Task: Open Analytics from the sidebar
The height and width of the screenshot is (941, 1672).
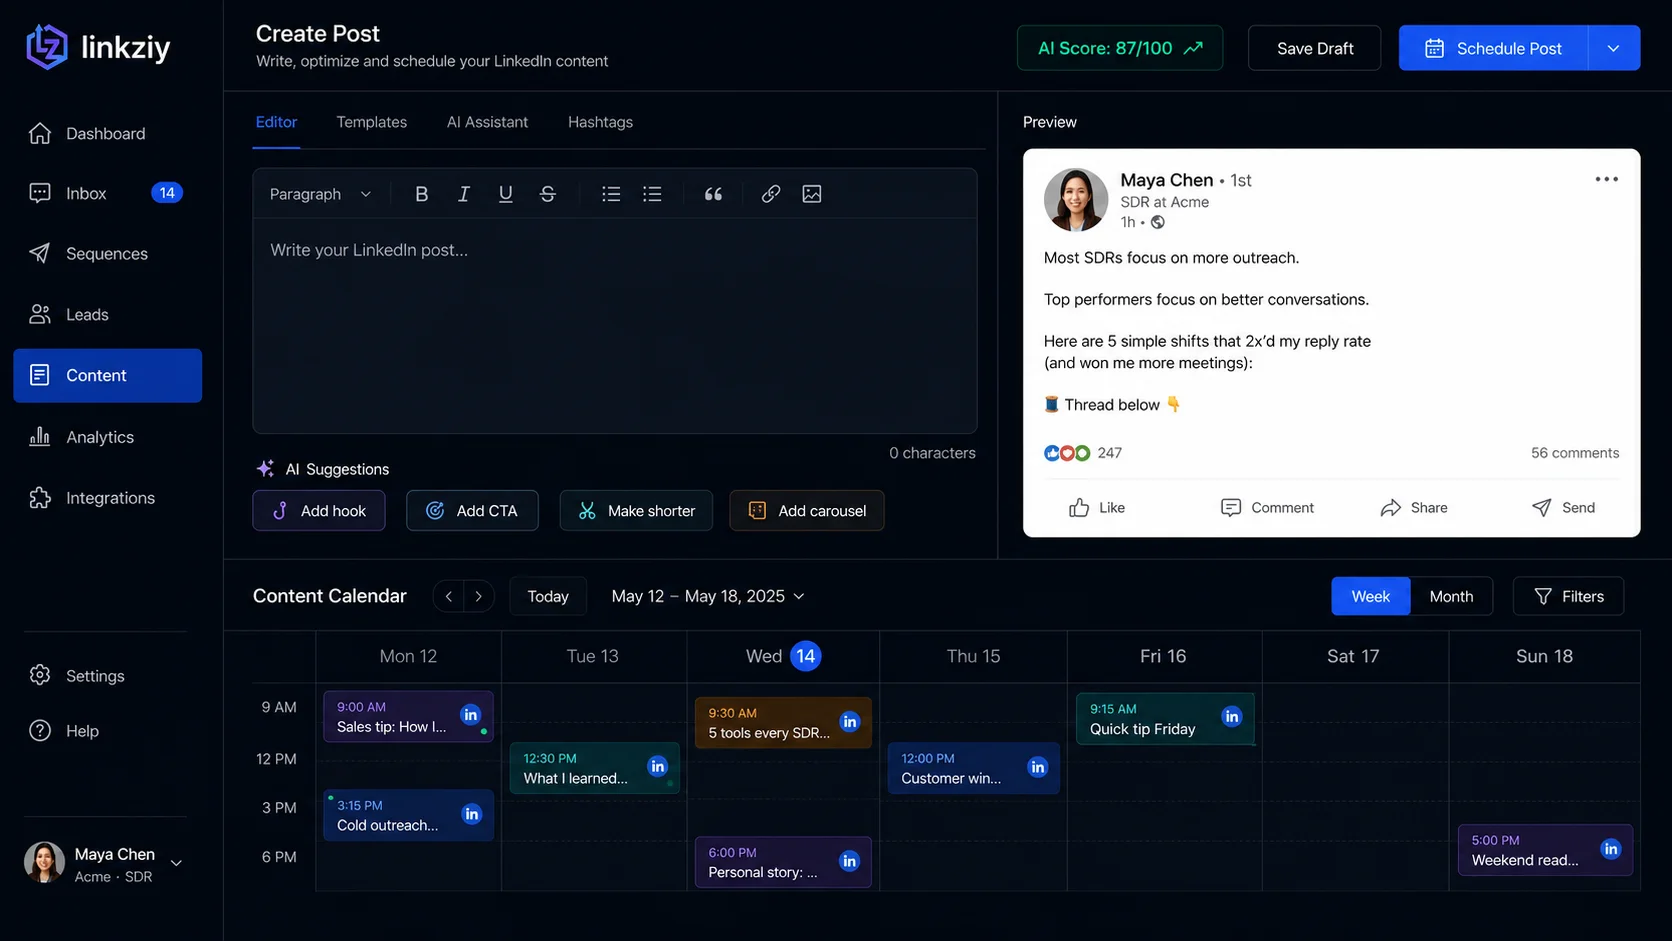Action: click(108, 437)
